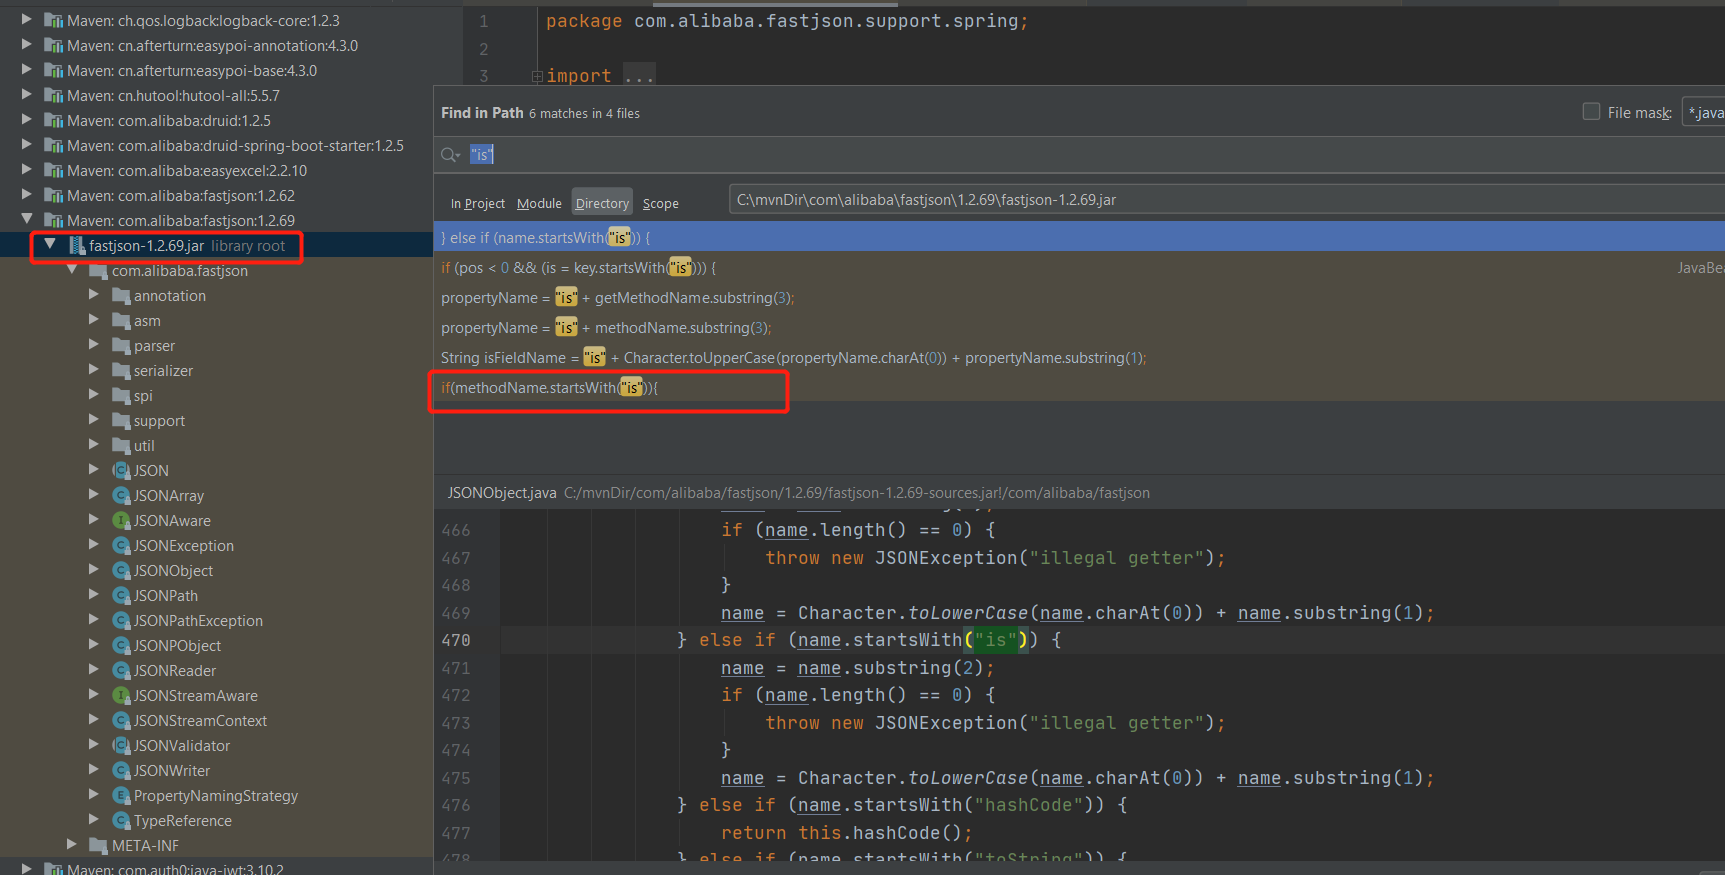Click the JSONStreamAware interface icon
Screen dimensions: 1725x875
click(121, 695)
